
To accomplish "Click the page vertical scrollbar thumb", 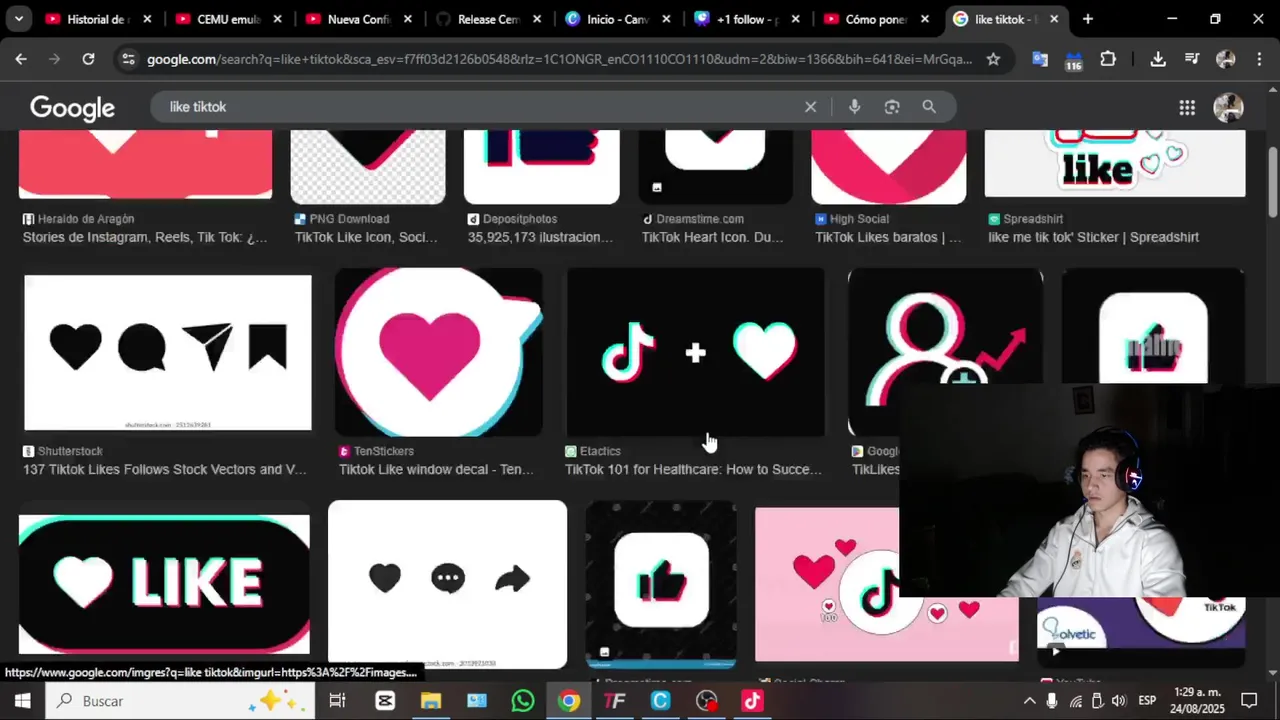I will [x=1273, y=180].
